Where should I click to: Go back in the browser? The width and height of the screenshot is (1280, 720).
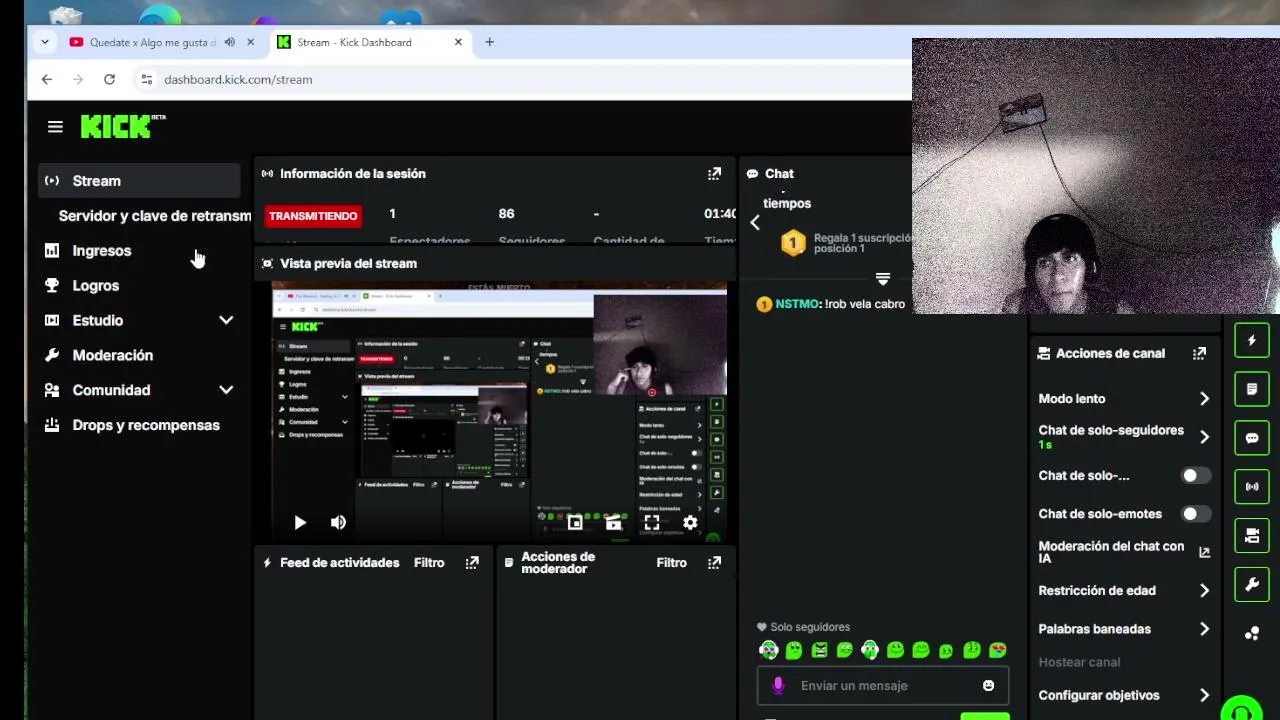(x=47, y=79)
